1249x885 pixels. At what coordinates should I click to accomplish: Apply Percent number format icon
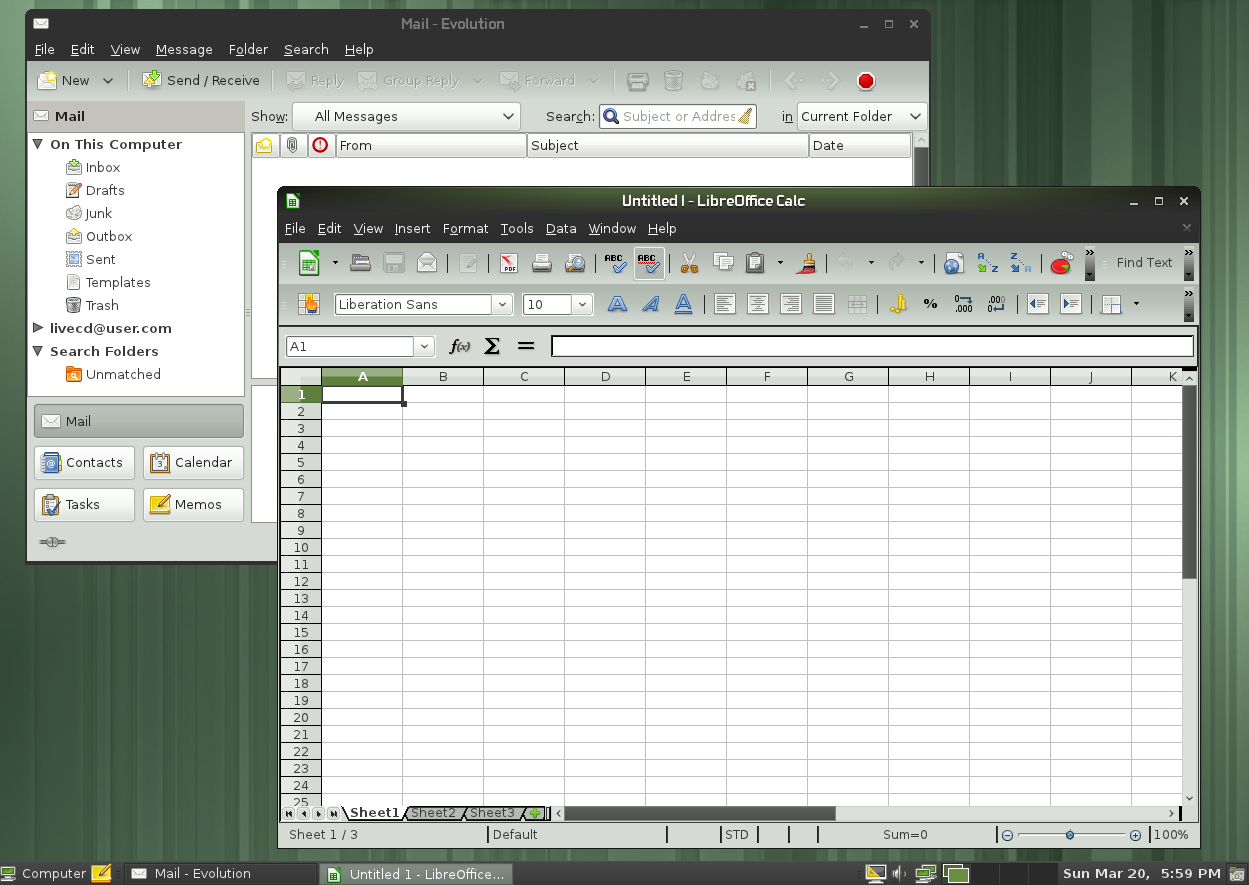[931, 304]
